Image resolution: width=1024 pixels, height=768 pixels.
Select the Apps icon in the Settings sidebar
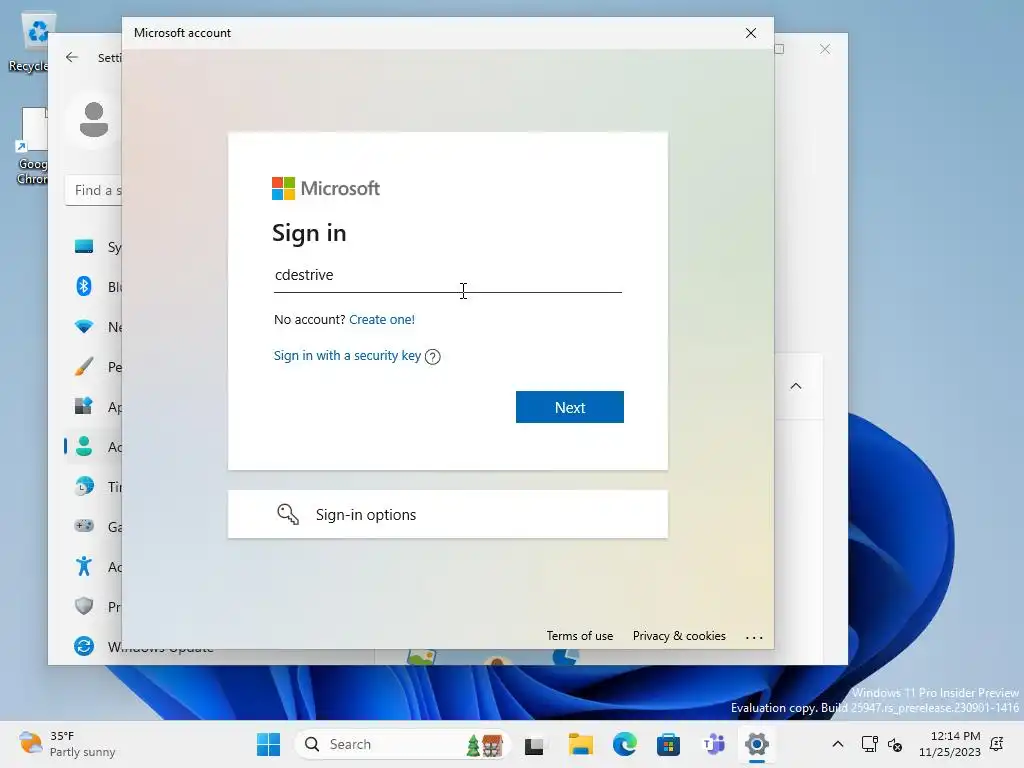tap(84, 406)
